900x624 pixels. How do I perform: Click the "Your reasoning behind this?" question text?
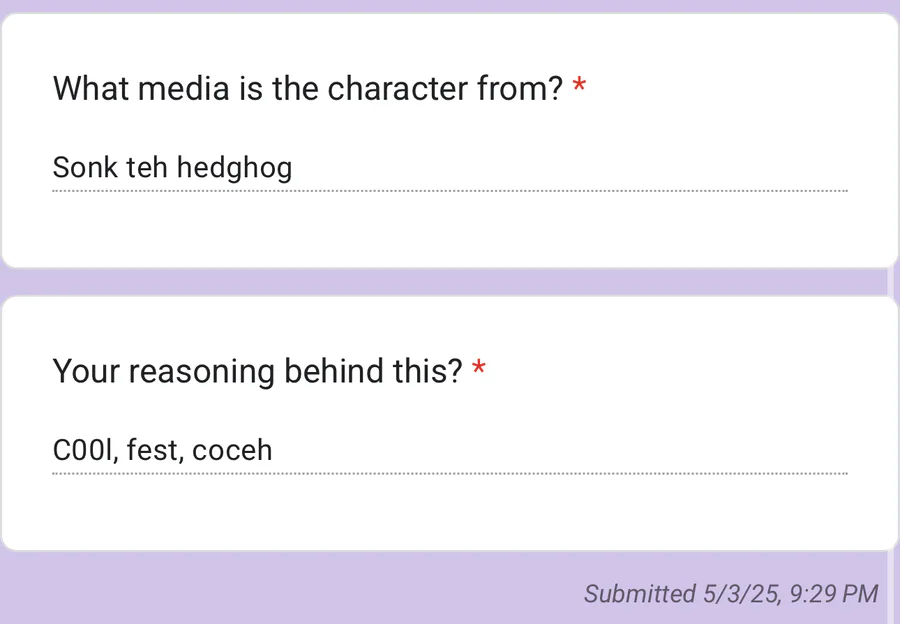(x=257, y=372)
